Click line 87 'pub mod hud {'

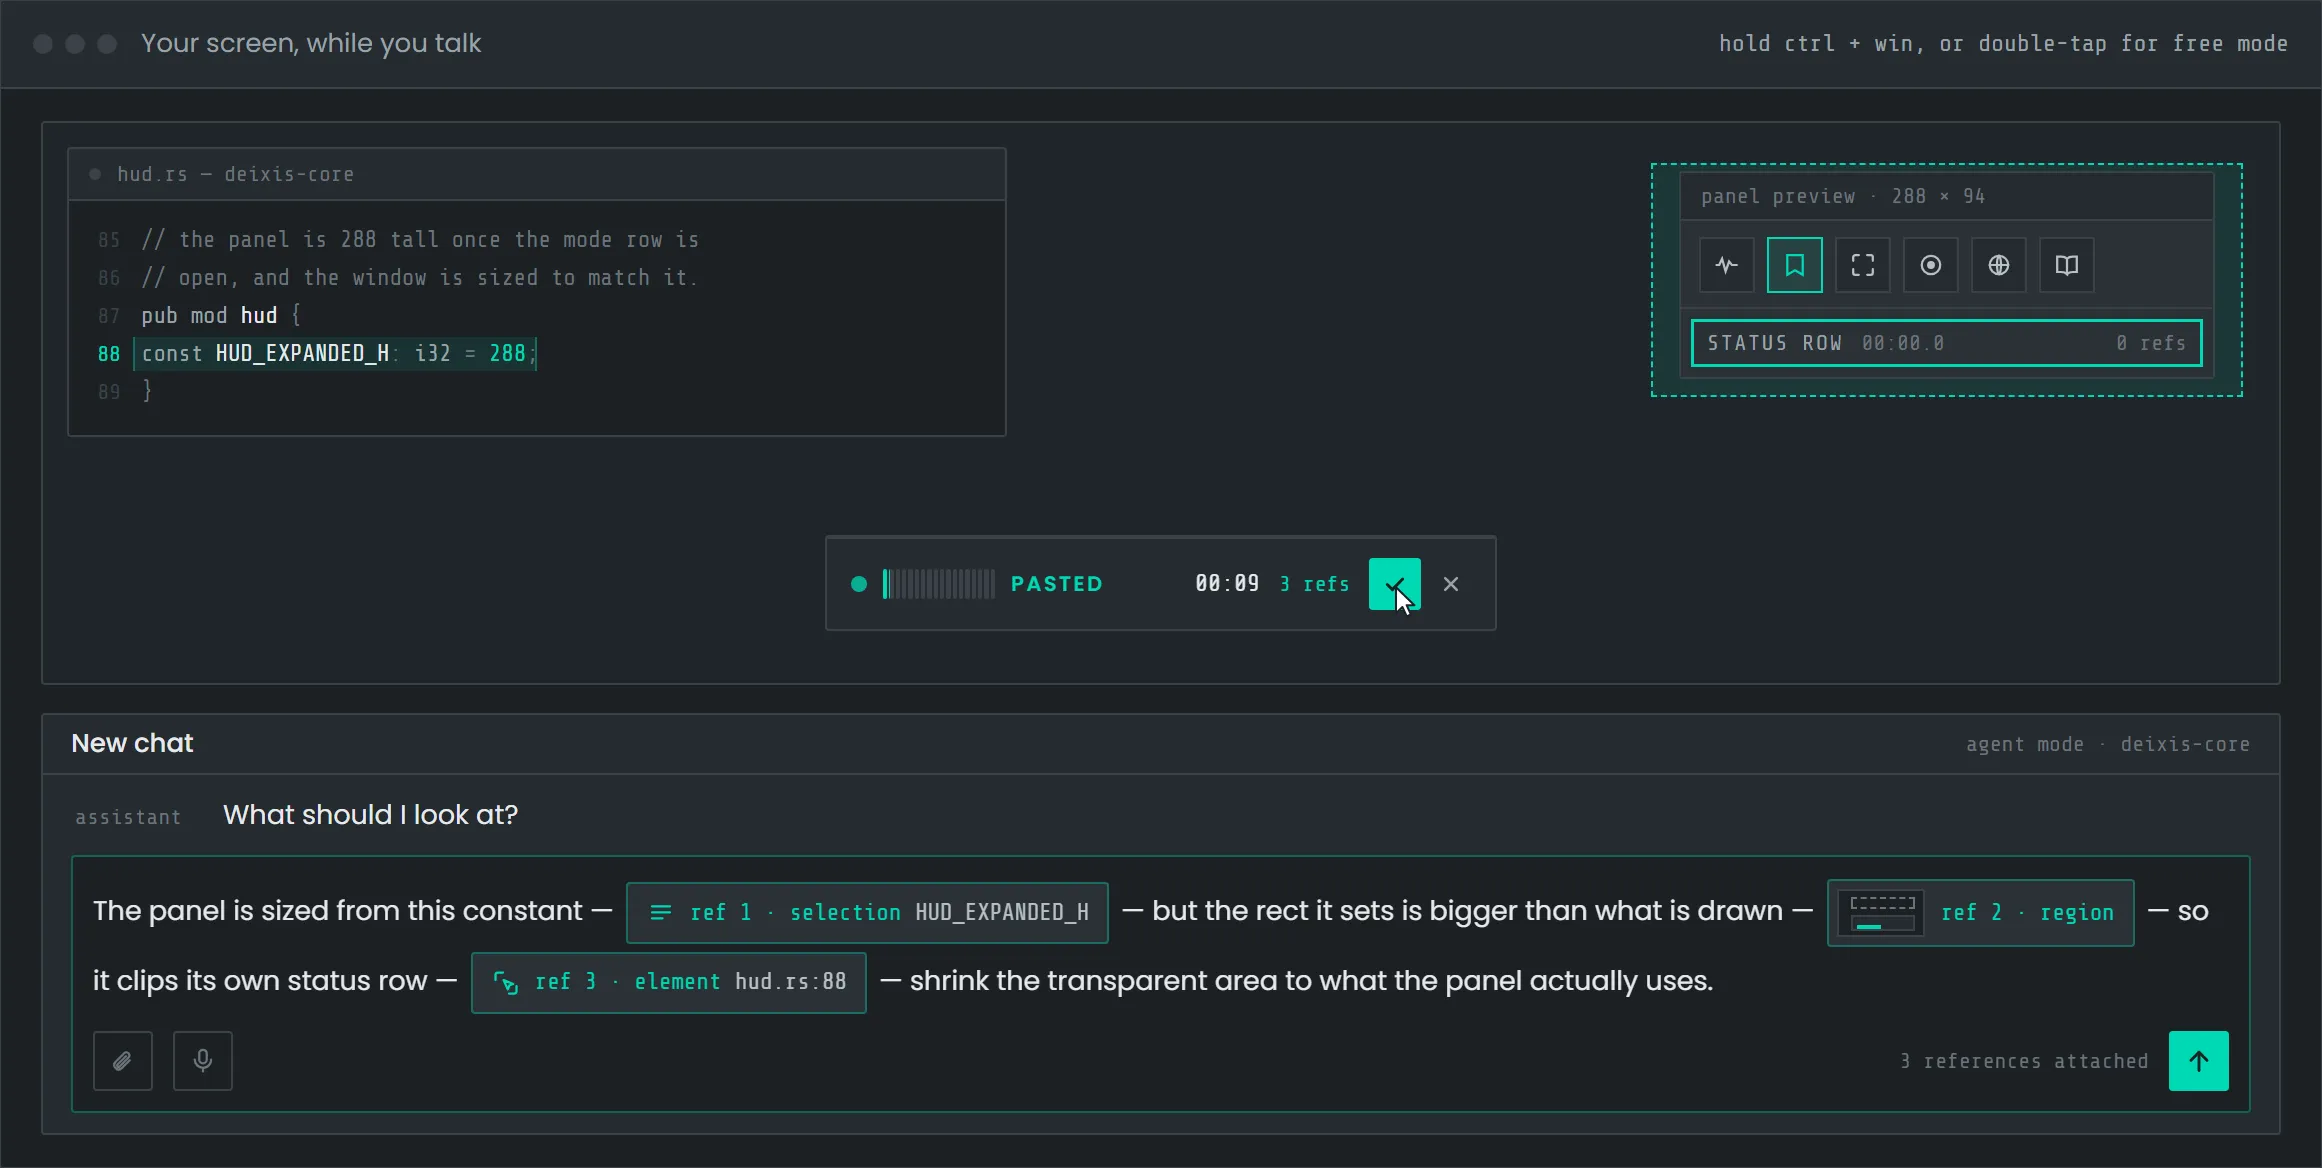tap(220, 316)
